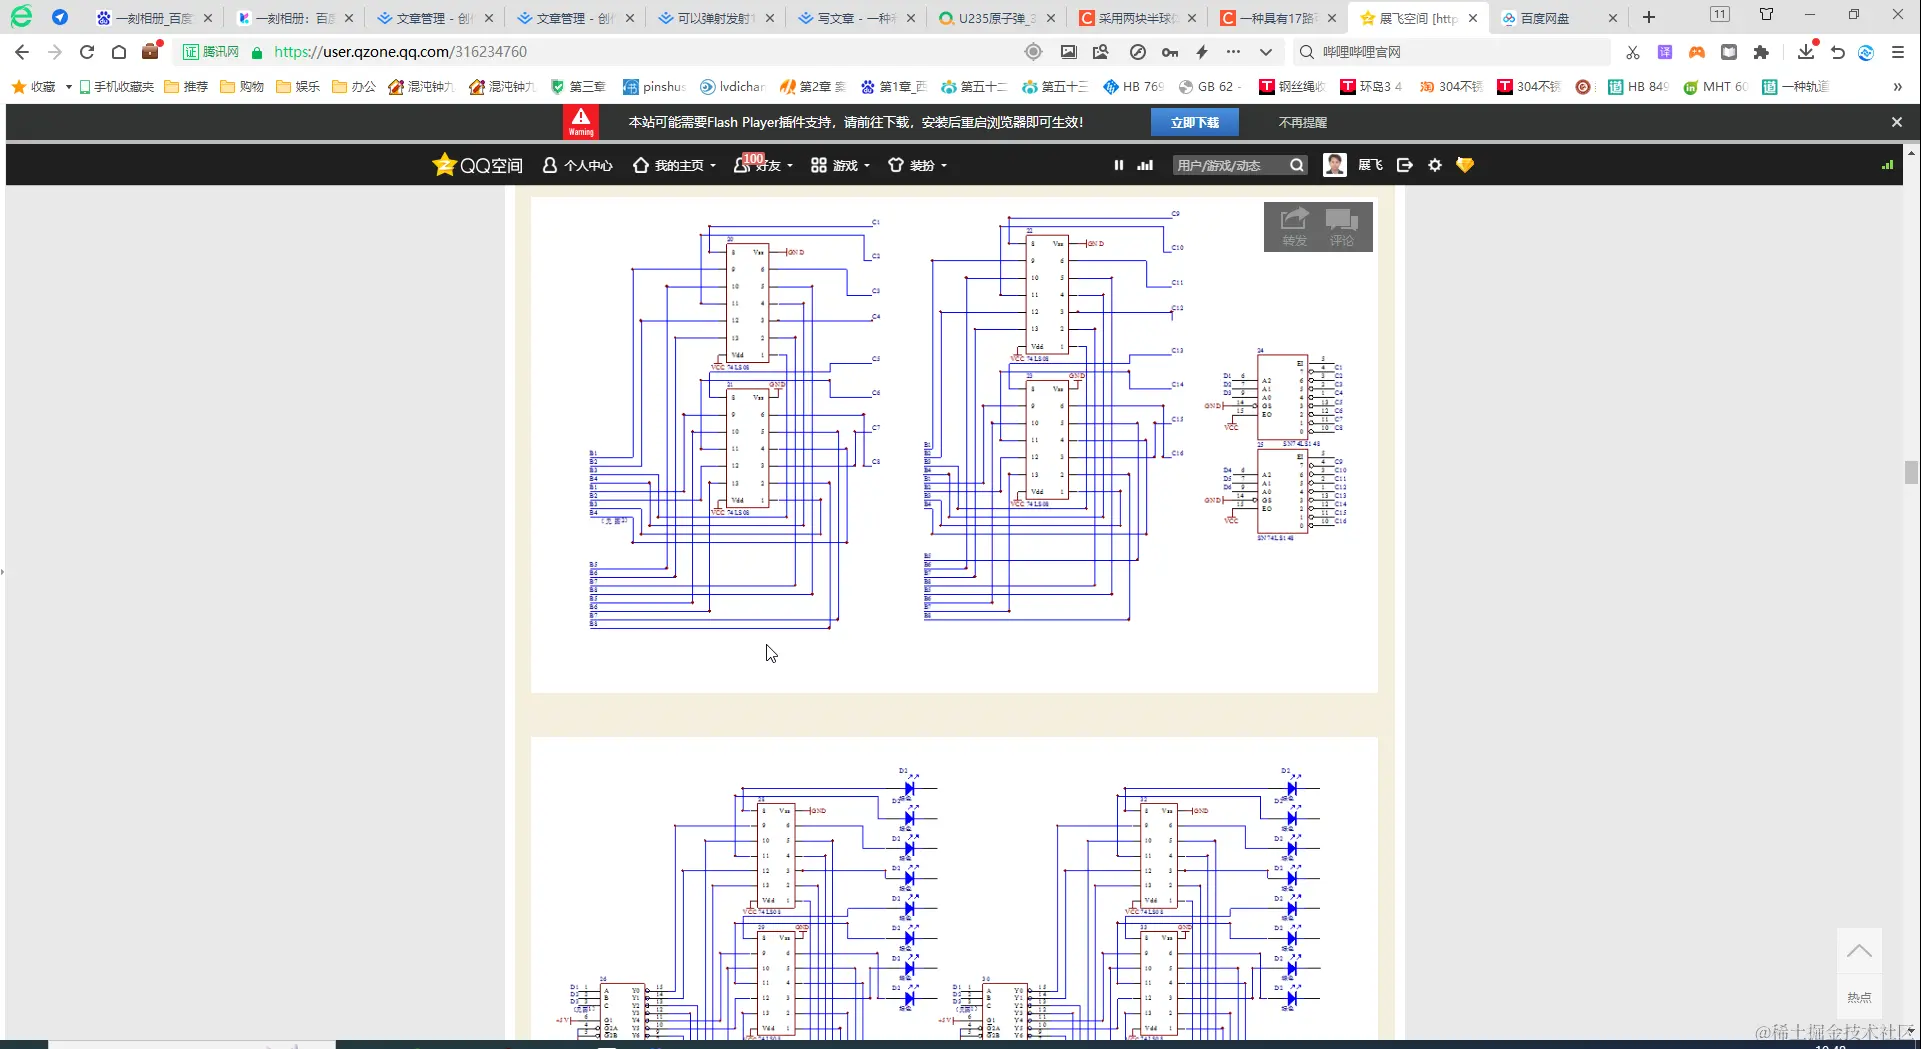Image resolution: width=1921 pixels, height=1049 pixels.
Task: Switch to the 可以弹射发射 tab
Action: click(x=717, y=18)
